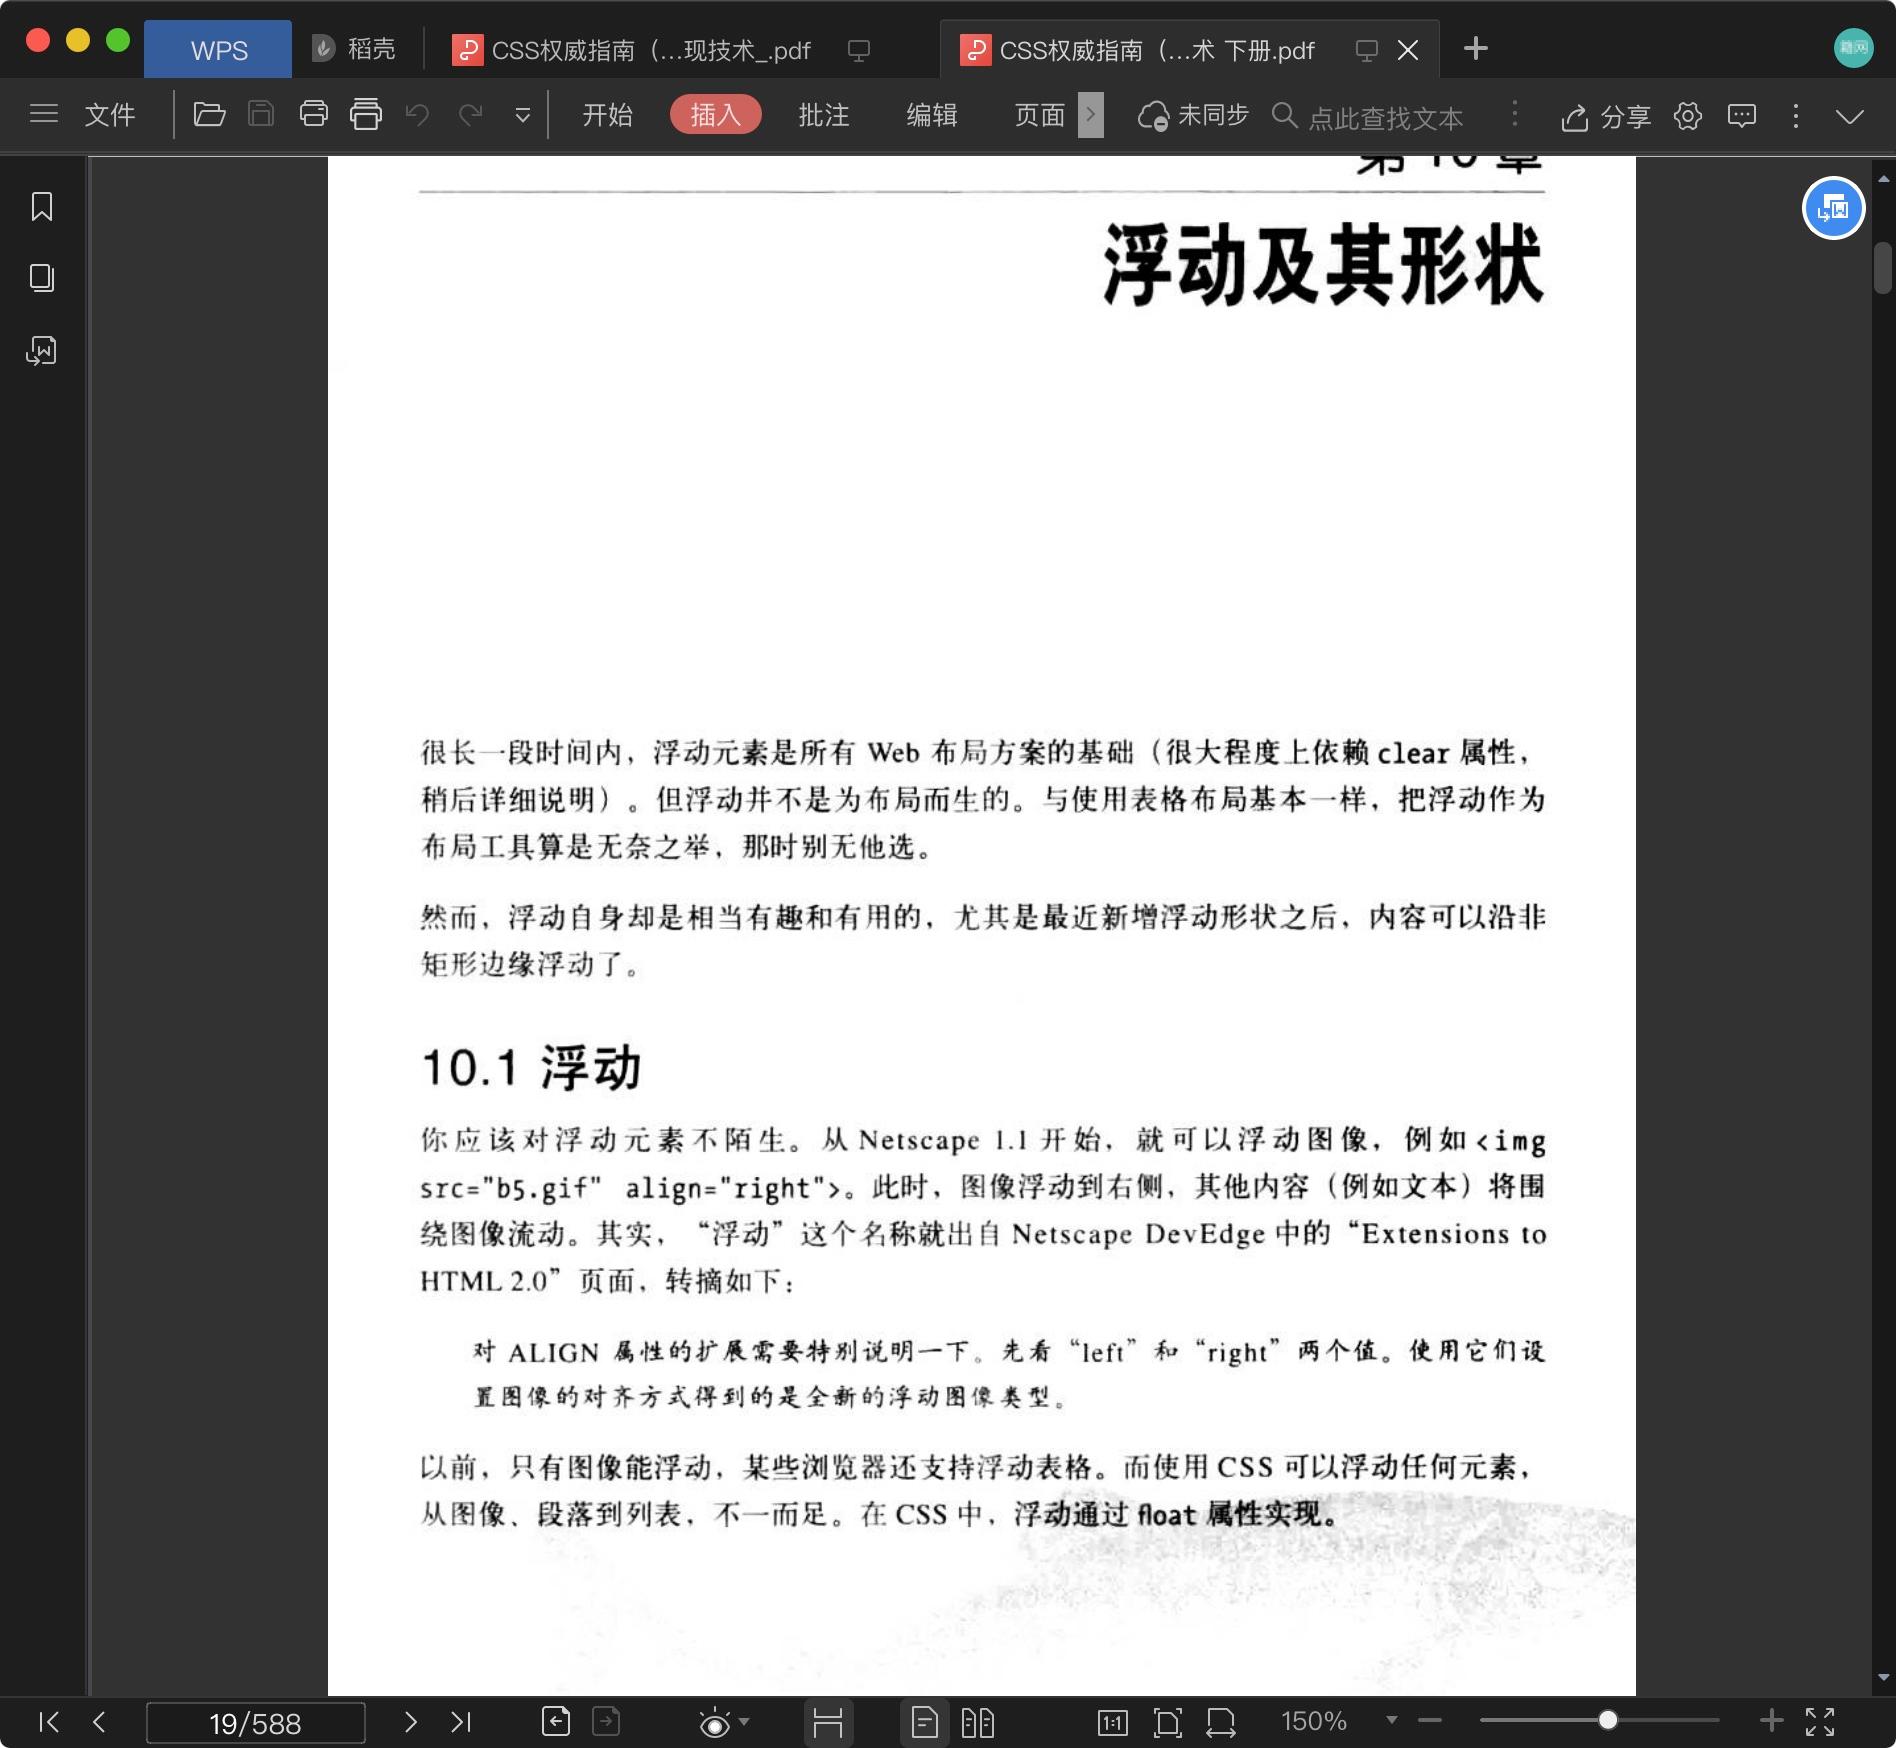Open eye protection mode dropdown arrow
This screenshot has height=1748, width=1896.
743,1721
